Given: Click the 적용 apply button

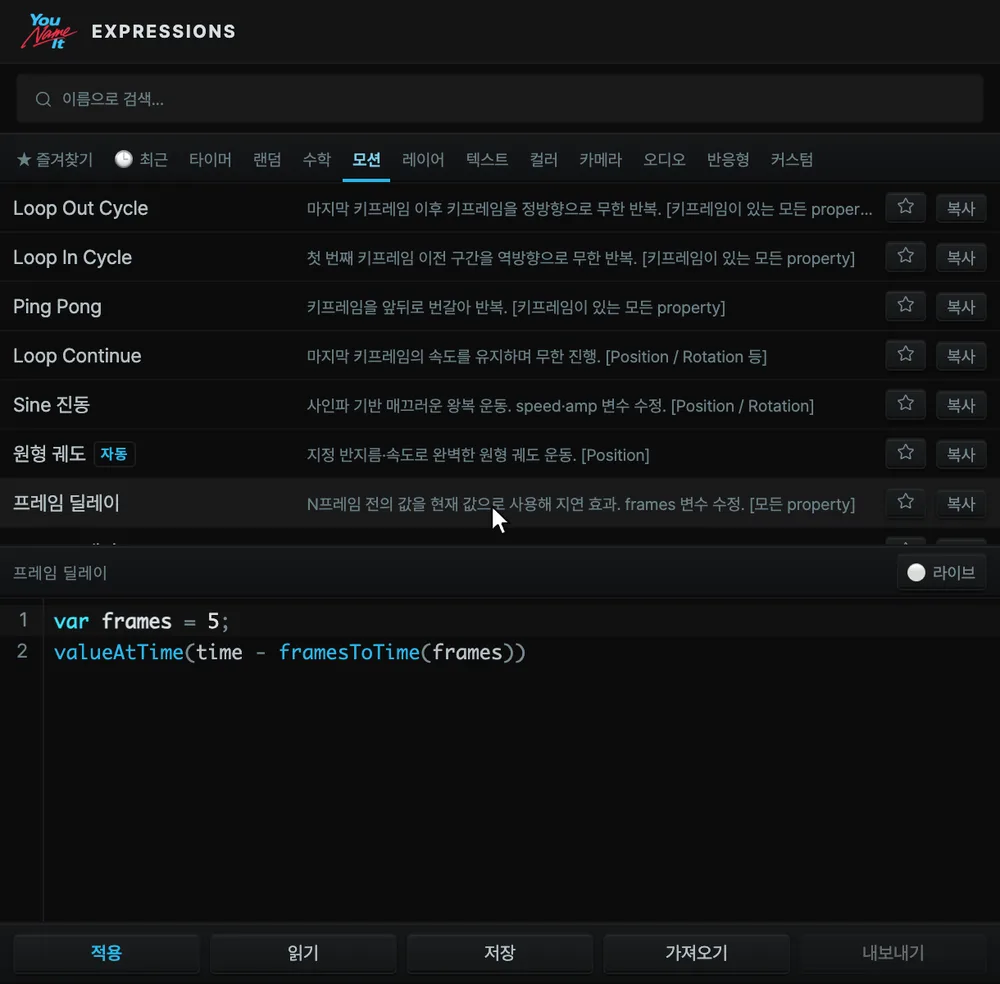Looking at the screenshot, I should pyautogui.click(x=107, y=953).
